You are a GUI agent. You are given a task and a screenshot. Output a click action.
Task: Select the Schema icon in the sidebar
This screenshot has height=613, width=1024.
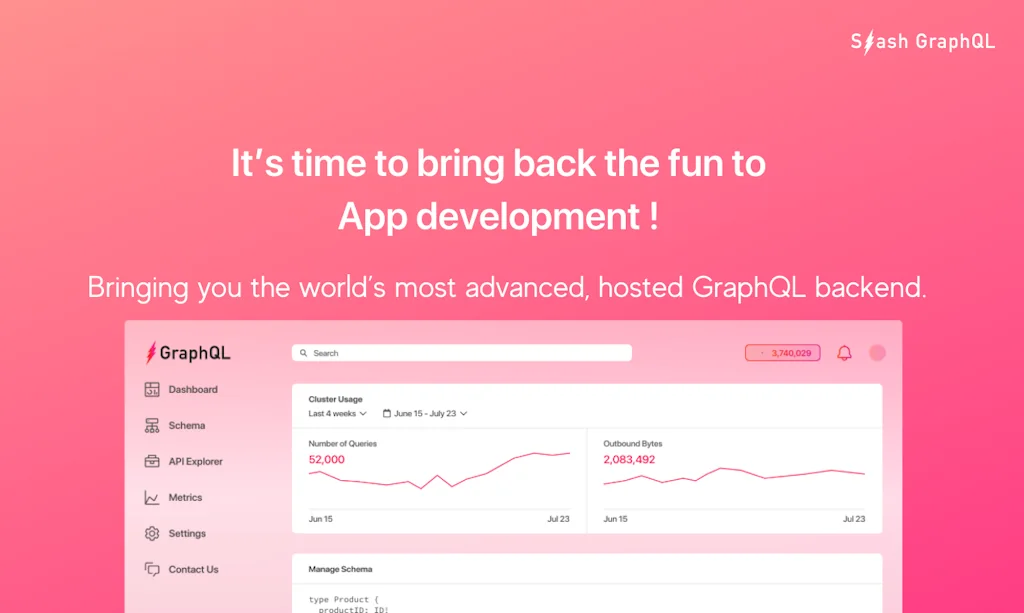(x=152, y=425)
